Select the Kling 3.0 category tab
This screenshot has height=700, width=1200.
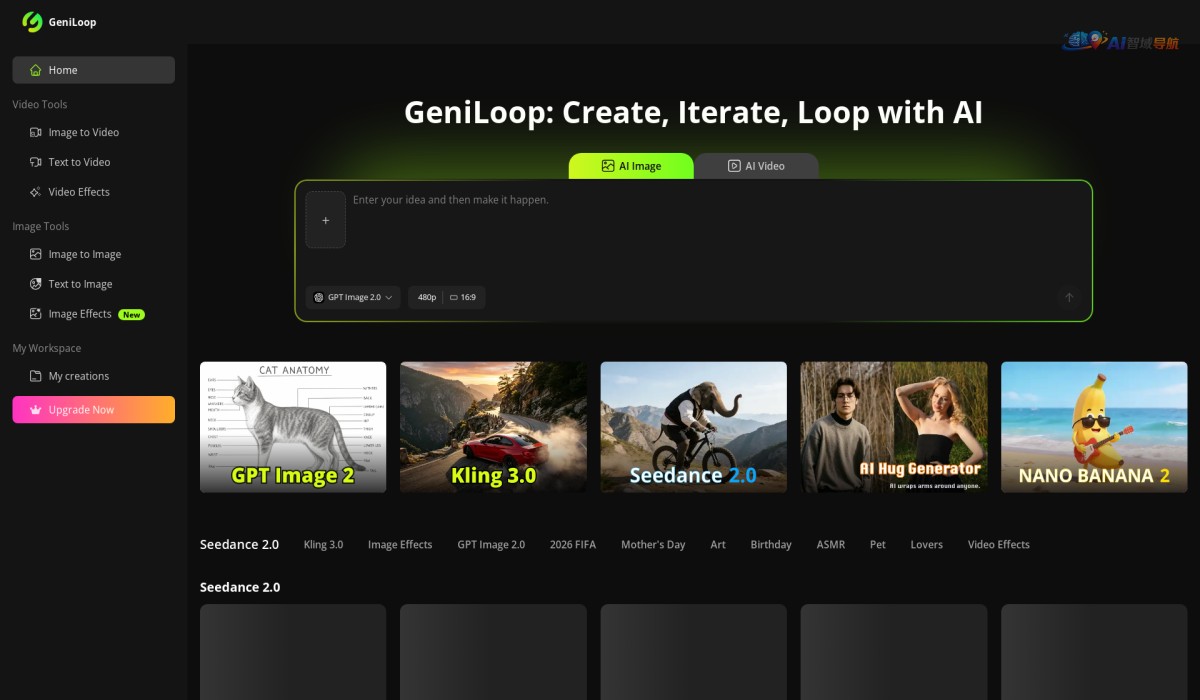(x=323, y=544)
